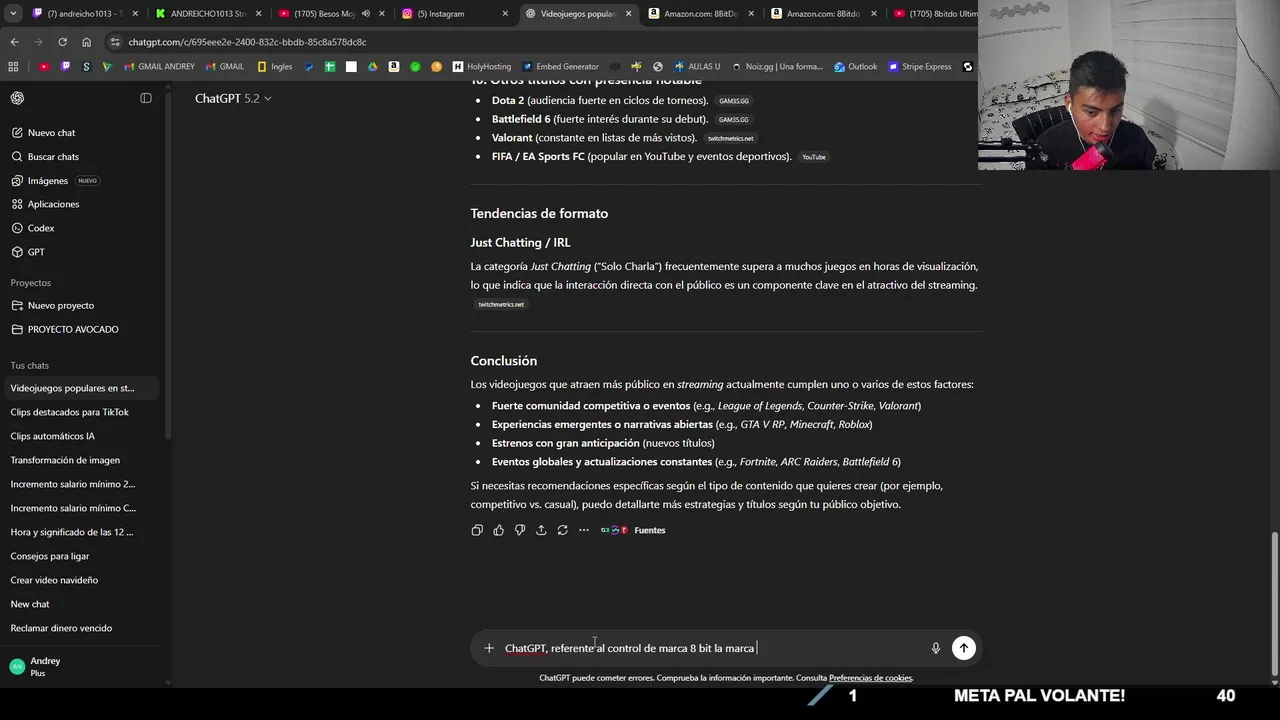The width and height of the screenshot is (1280, 720).
Task: Open Andrey Plus account menu
Action: 84,667
